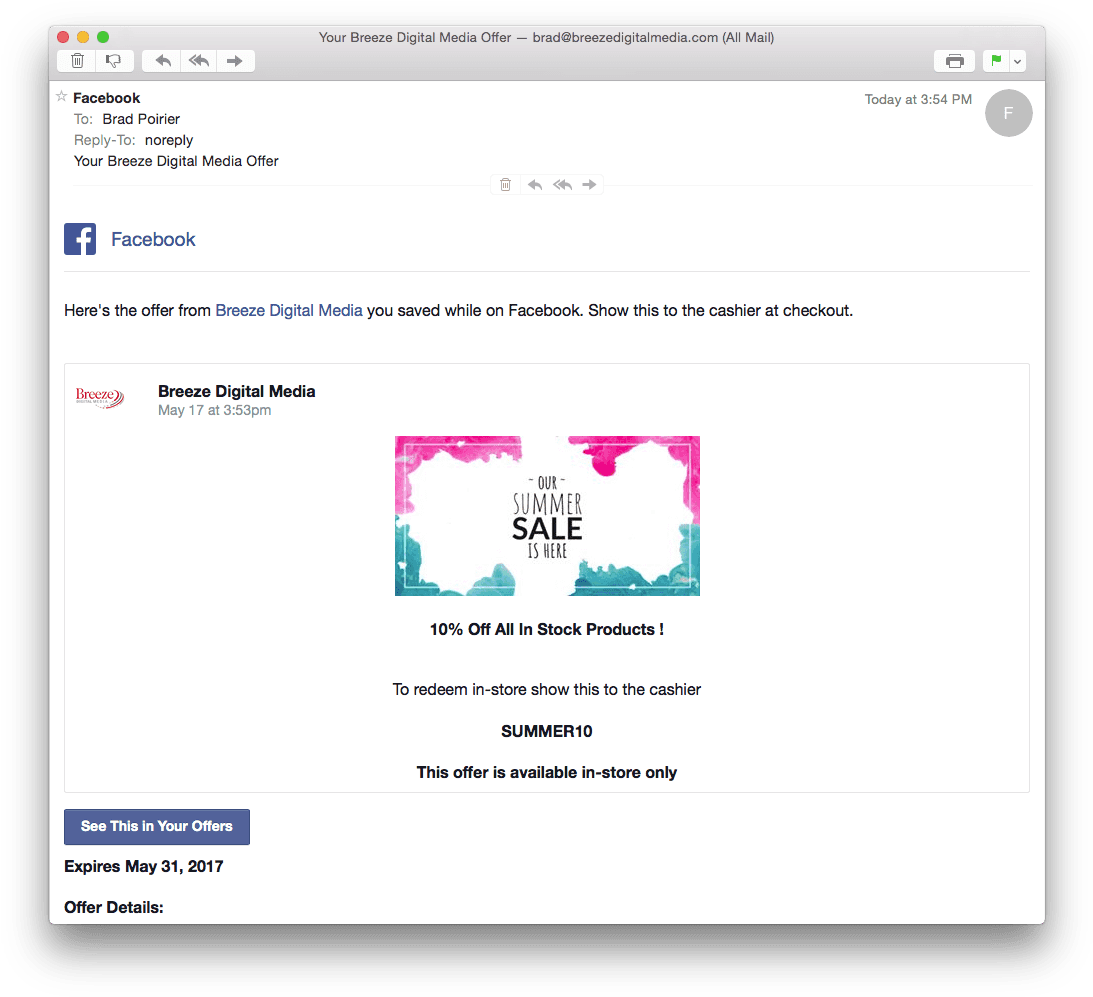Mark message as junk with thumbs-down icon
Viewport: 1093px width, 997px height.
click(114, 60)
